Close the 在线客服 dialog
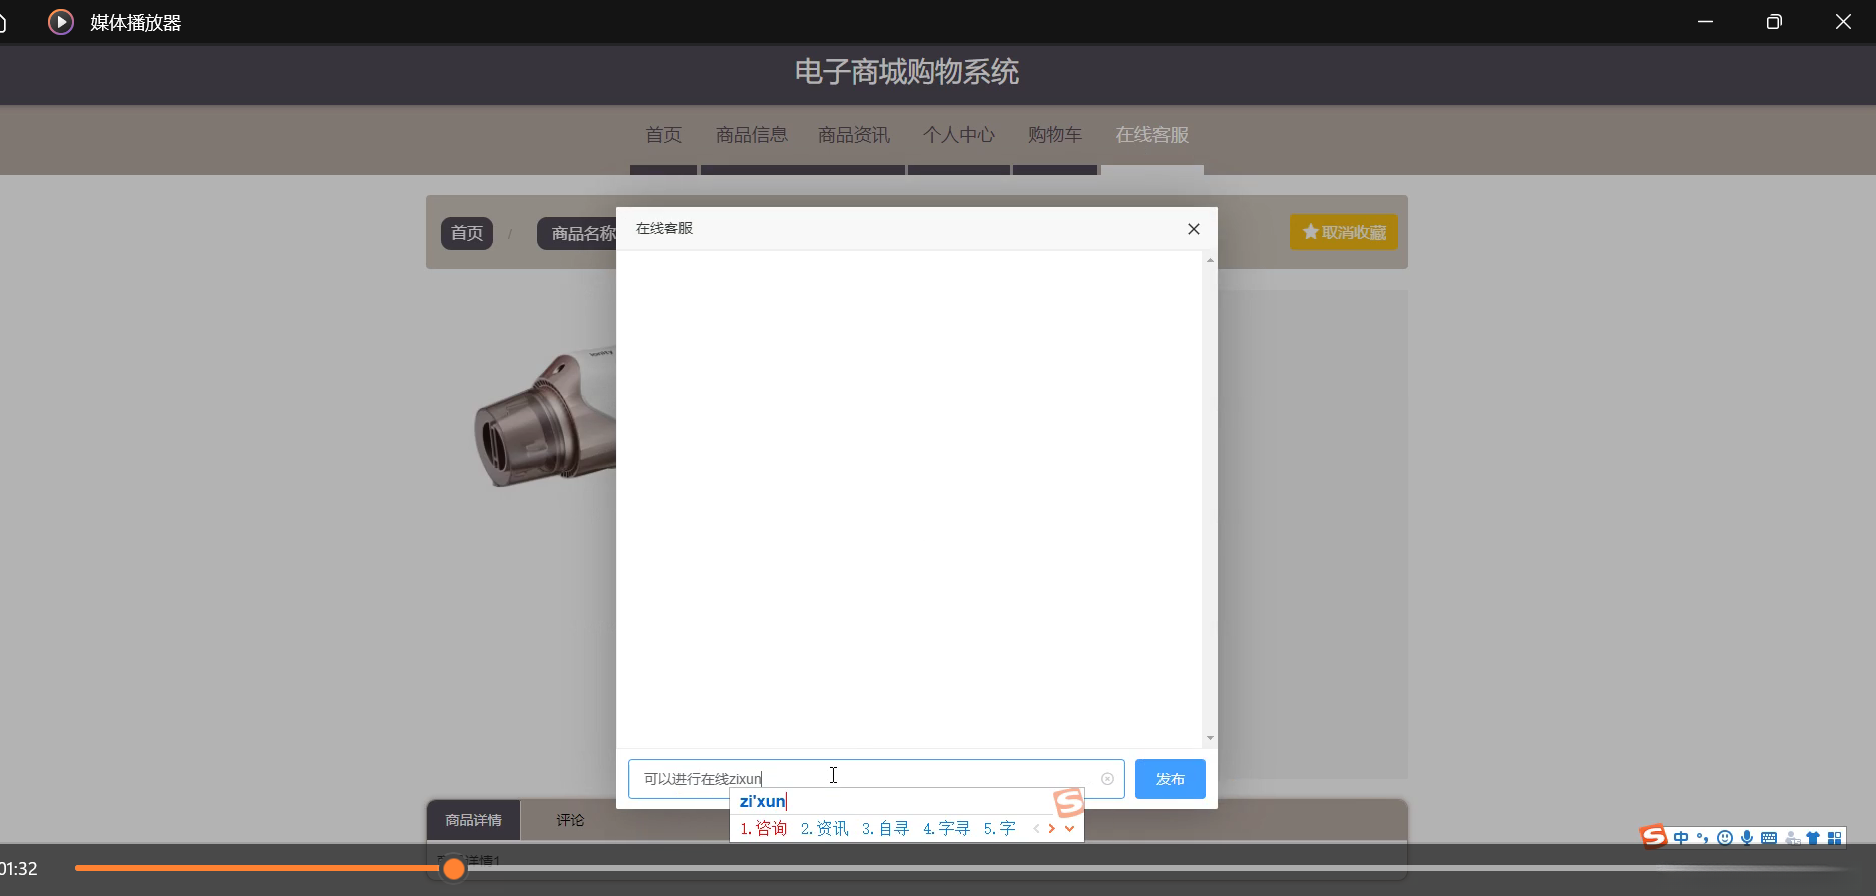This screenshot has width=1876, height=896. pos(1193,229)
